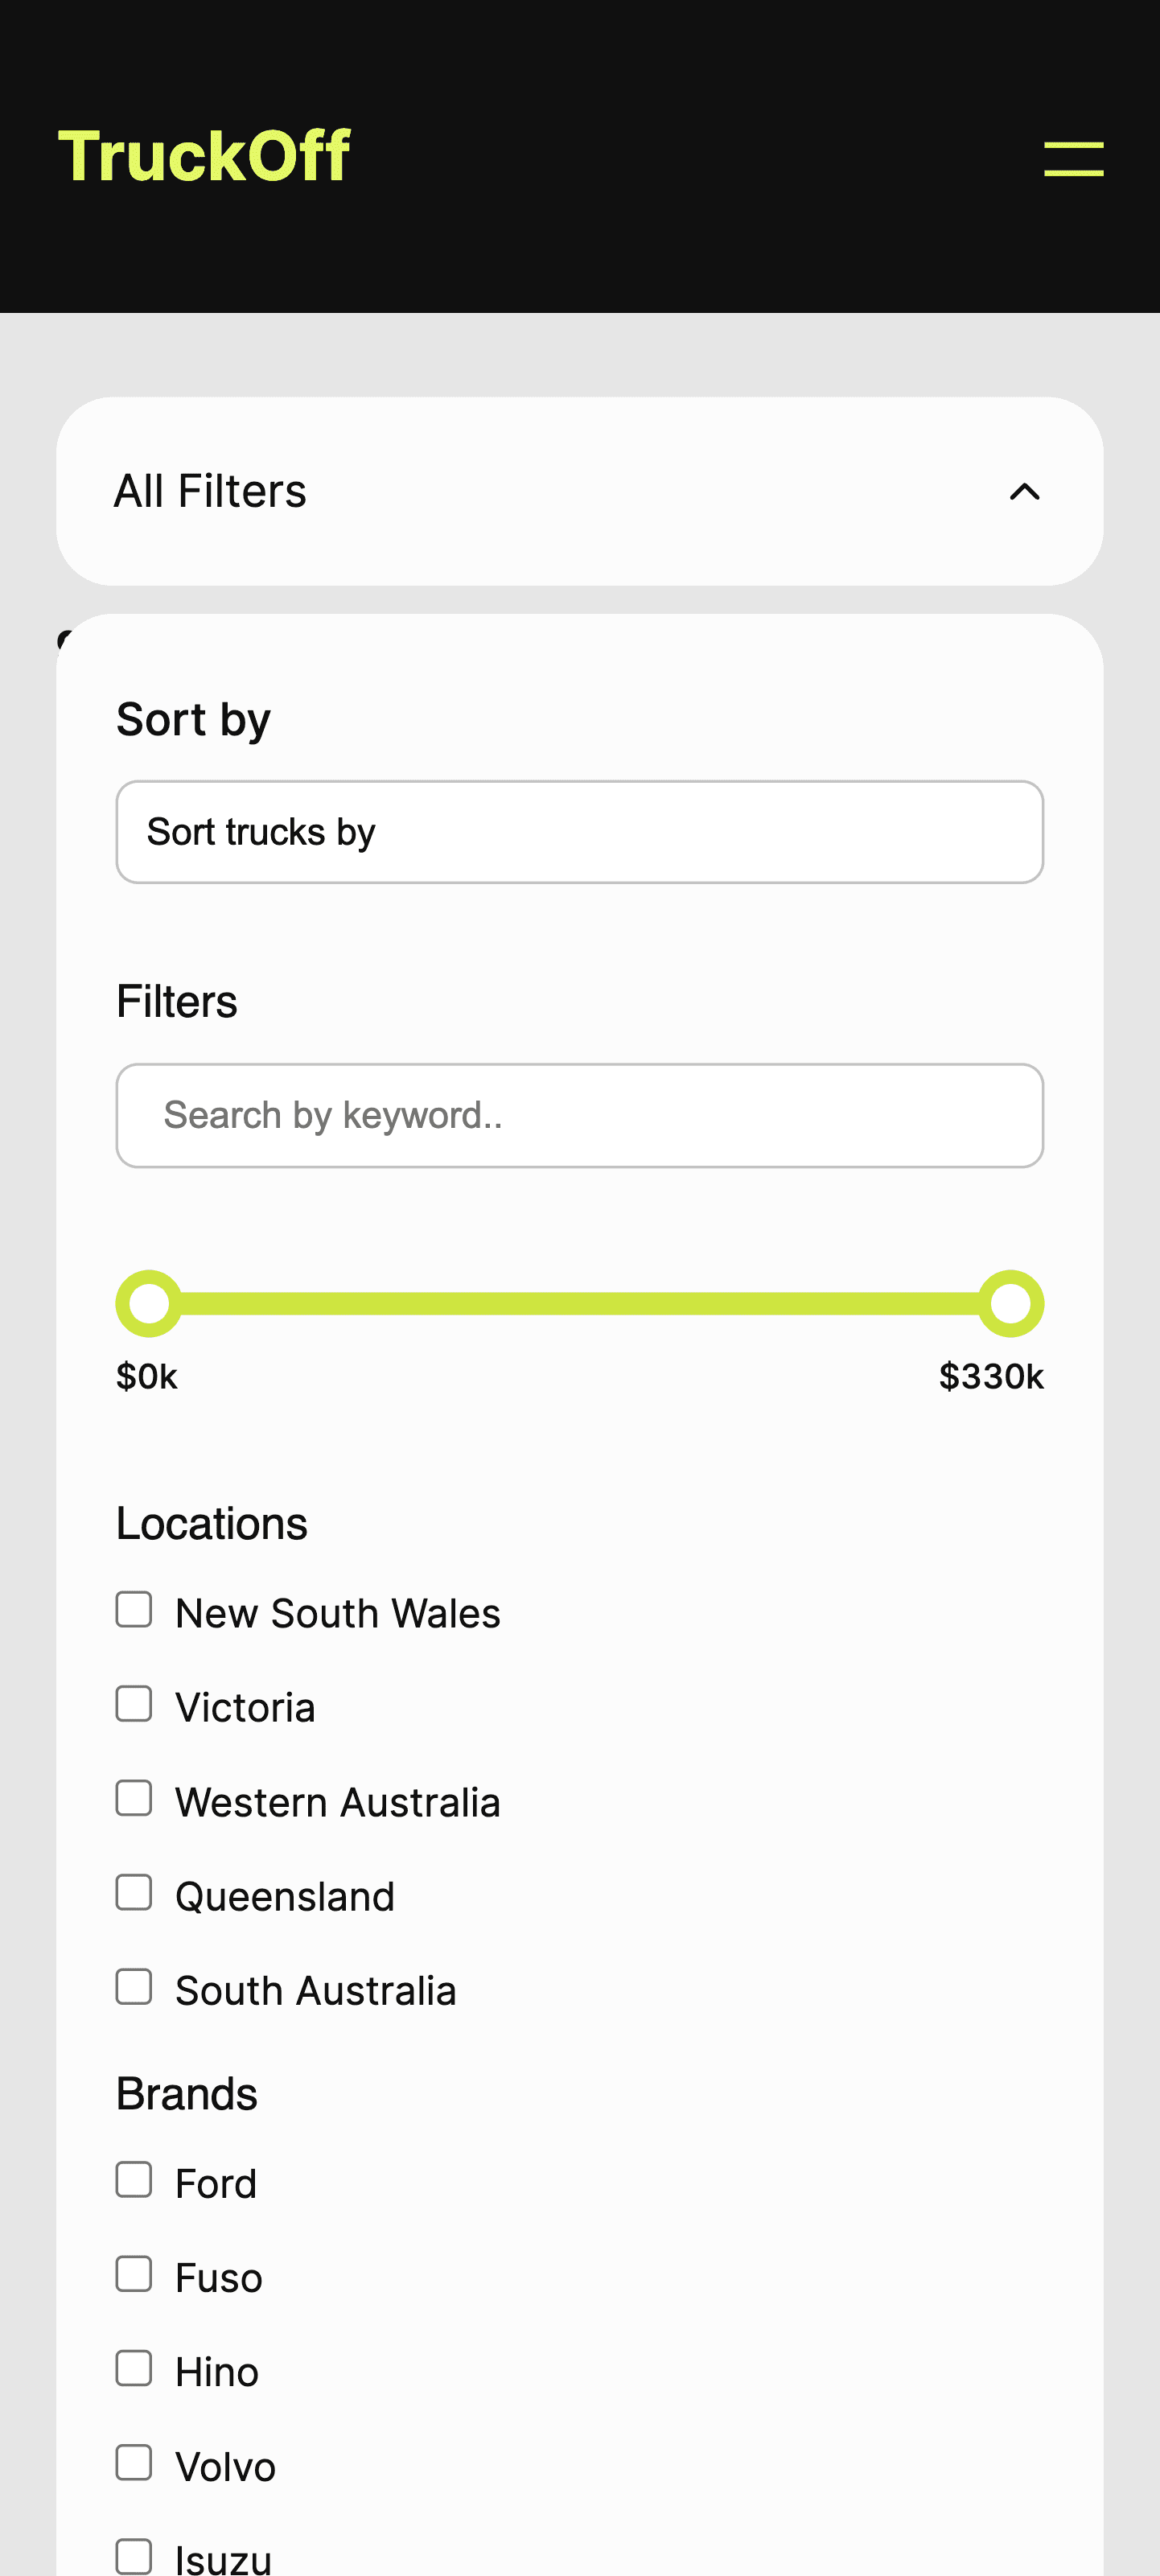Click the price range slider track

point(579,1304)
